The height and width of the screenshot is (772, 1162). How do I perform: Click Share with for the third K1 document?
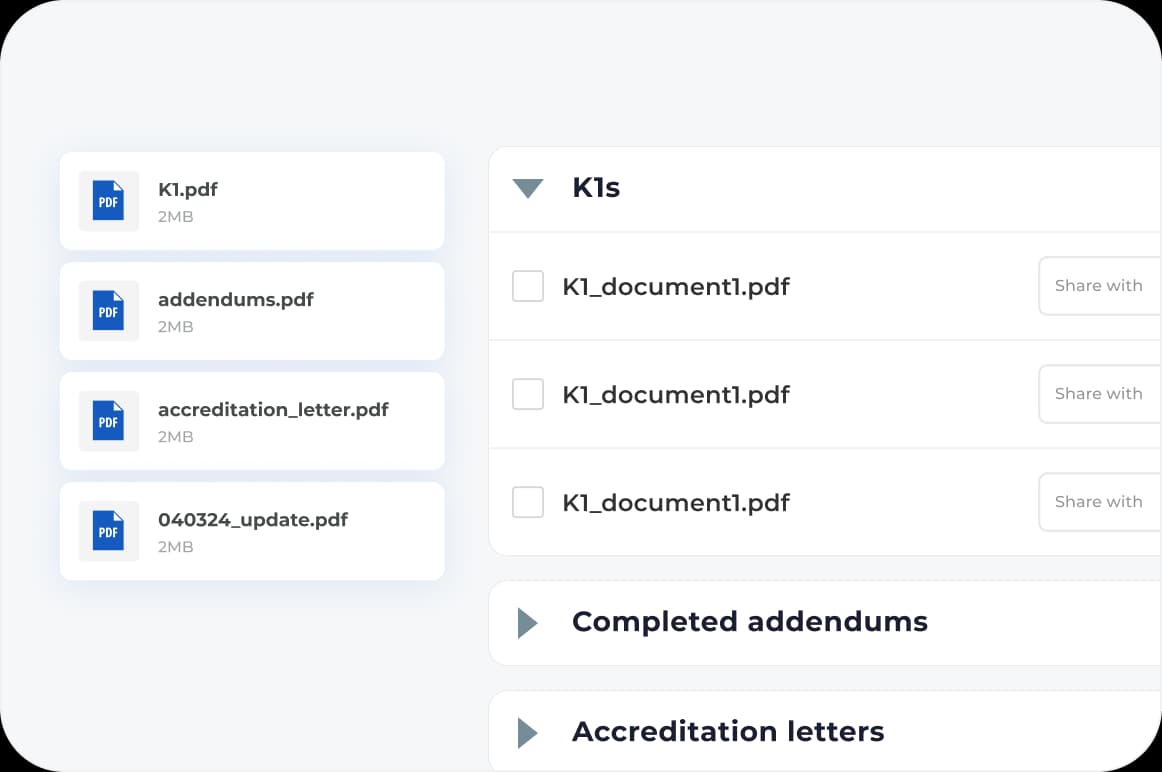tap(1099, 502)
